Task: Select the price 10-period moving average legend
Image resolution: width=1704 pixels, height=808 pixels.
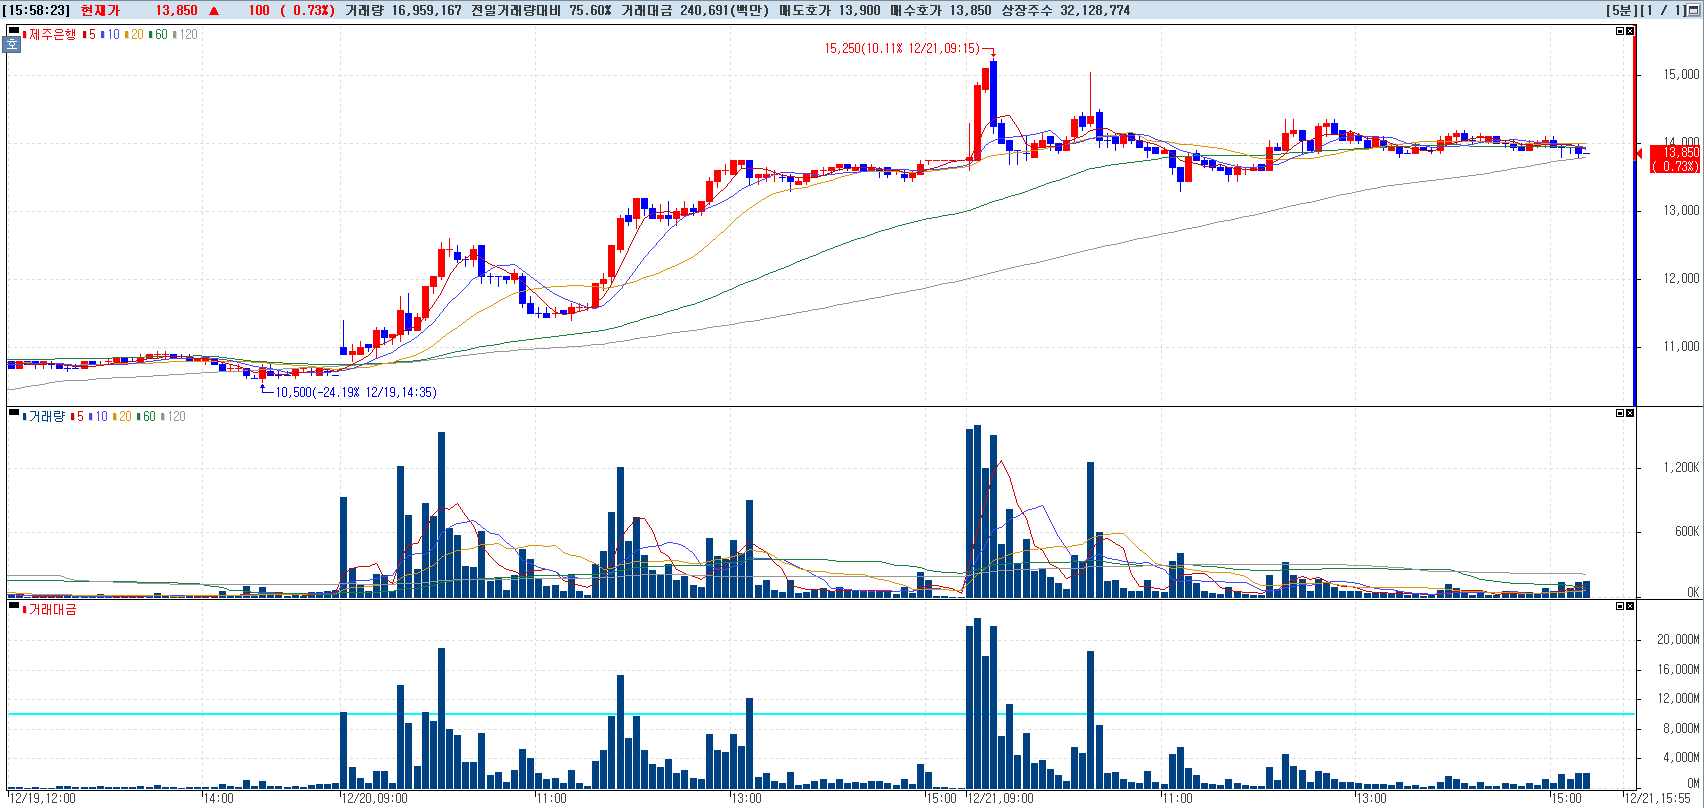Action: click(111, 34)
